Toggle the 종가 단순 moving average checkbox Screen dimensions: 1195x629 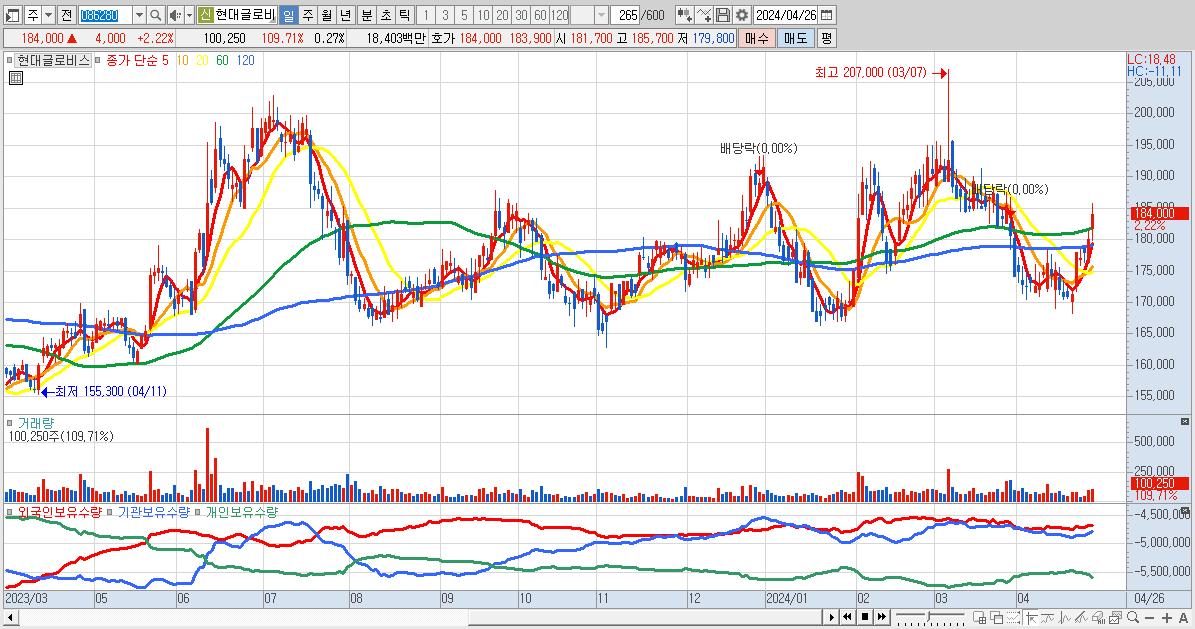[98, 60]
